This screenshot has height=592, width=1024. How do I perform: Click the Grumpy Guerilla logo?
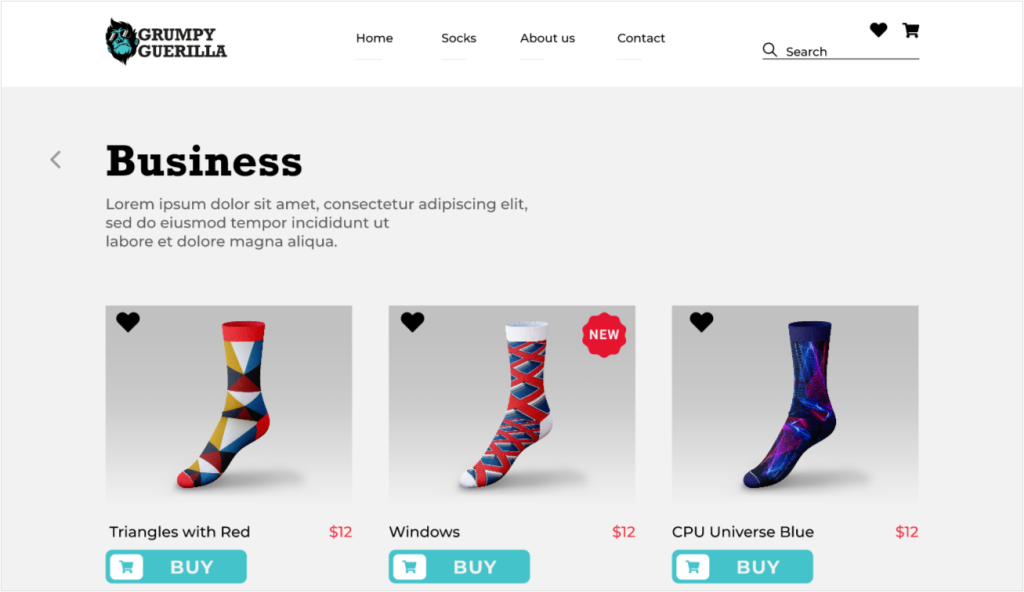[x=166, y=42]
